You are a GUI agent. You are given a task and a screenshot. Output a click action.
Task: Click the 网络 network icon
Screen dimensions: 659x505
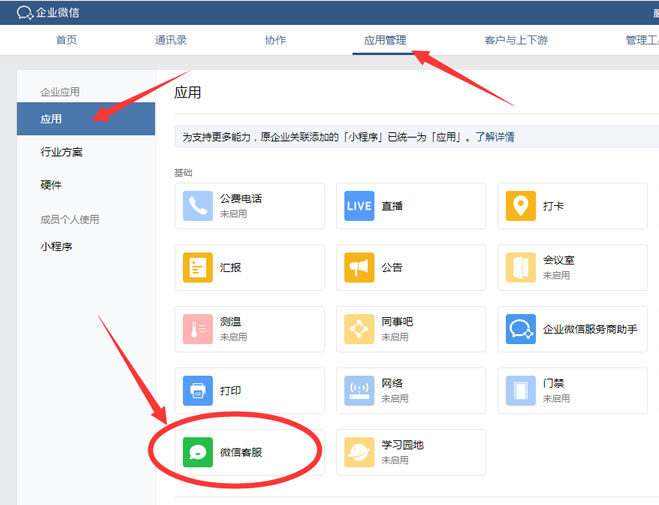click(360, 391)
